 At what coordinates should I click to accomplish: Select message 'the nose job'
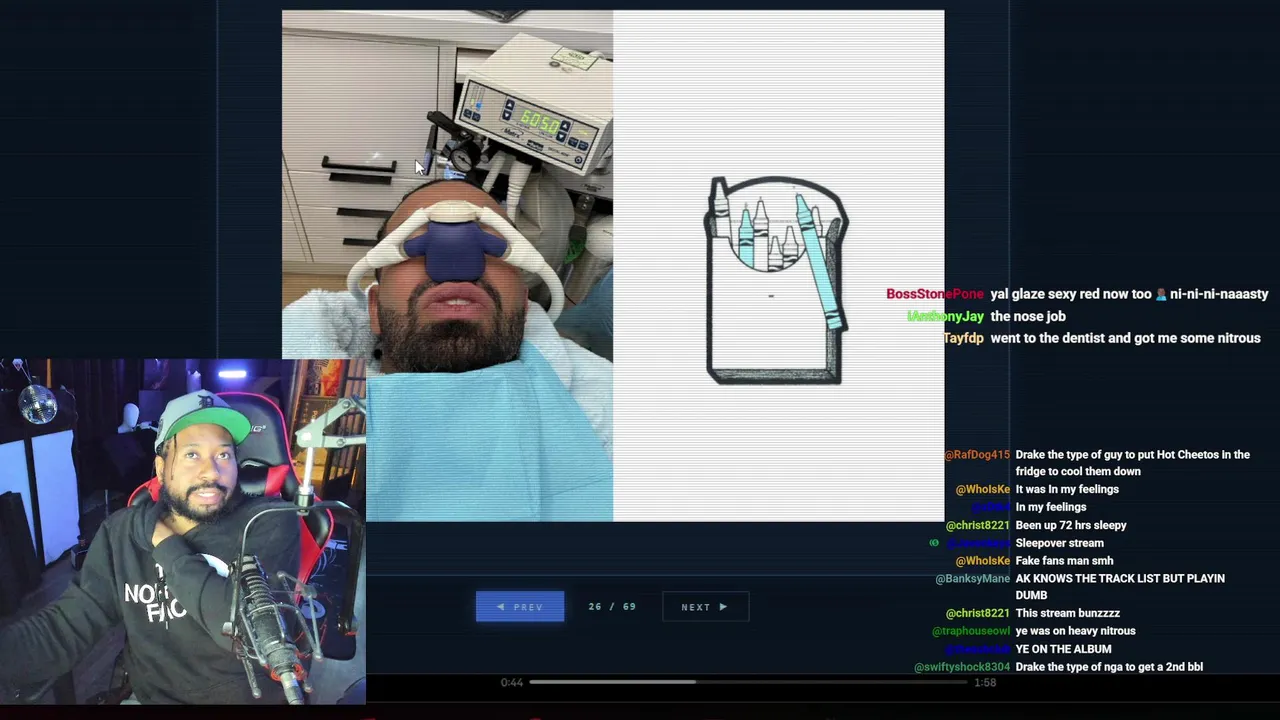[1028, 316]
